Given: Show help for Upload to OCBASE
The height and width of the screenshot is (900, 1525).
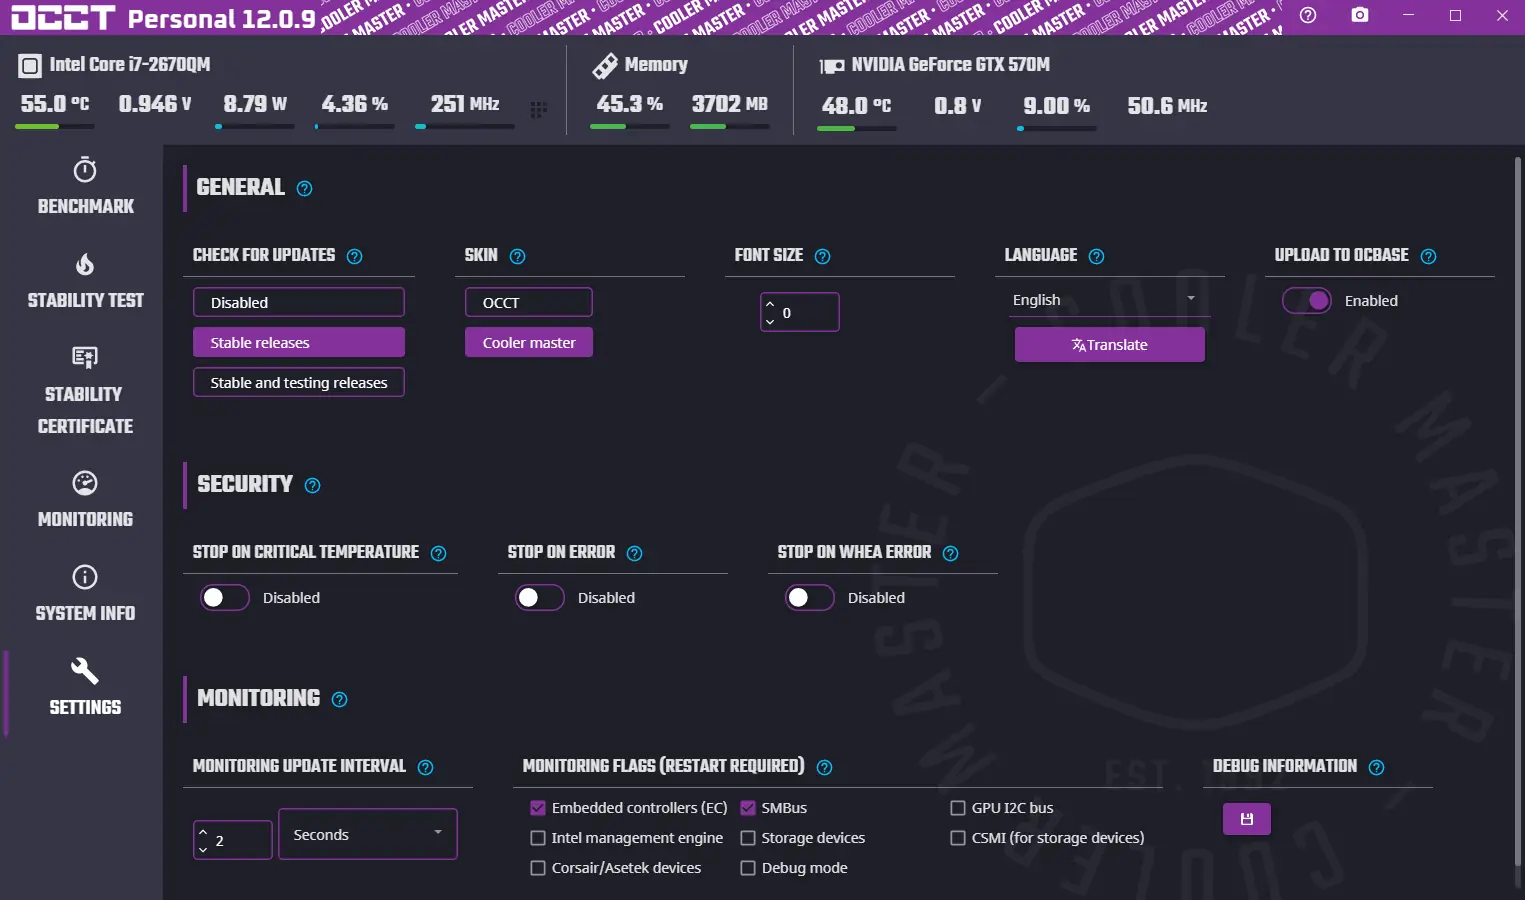Looking at the screenshot, I should pyautogui.click(x=1428, y=257).
